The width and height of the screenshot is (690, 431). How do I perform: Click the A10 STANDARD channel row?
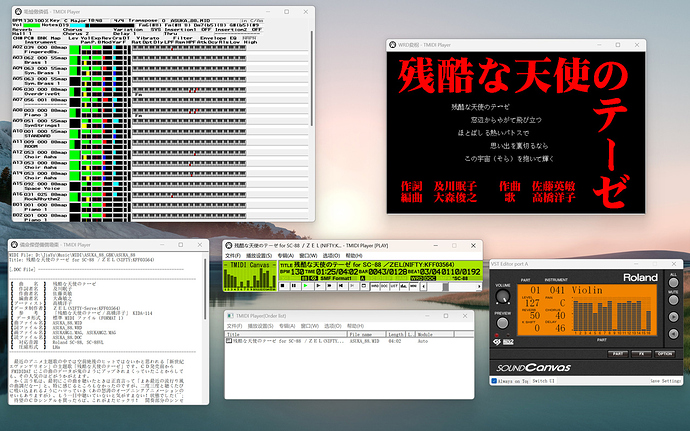click(x=161, y=133)
